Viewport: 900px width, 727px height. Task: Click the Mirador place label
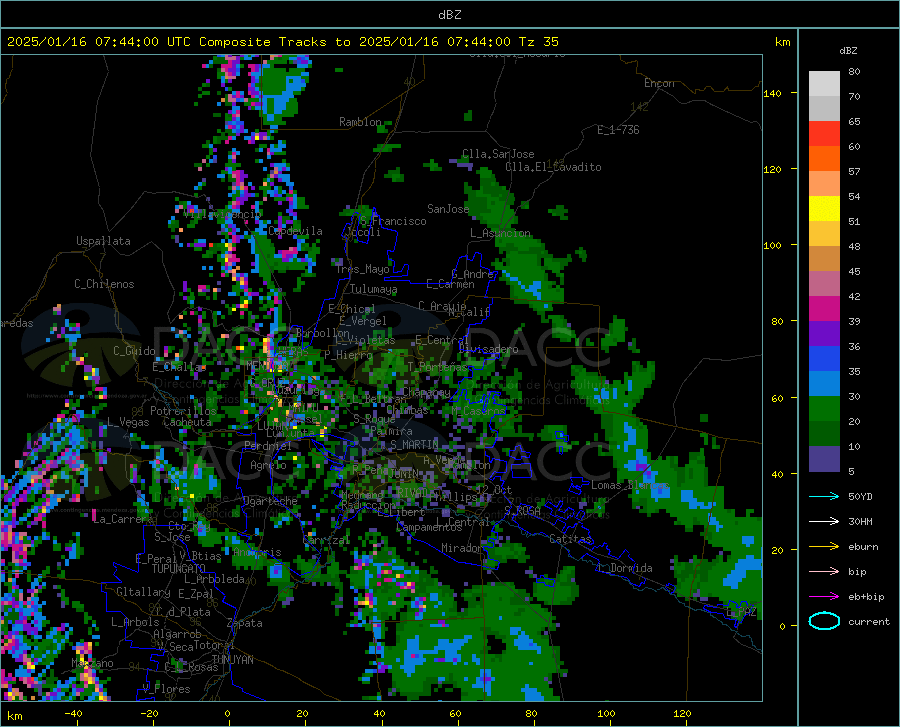(461, 548)
